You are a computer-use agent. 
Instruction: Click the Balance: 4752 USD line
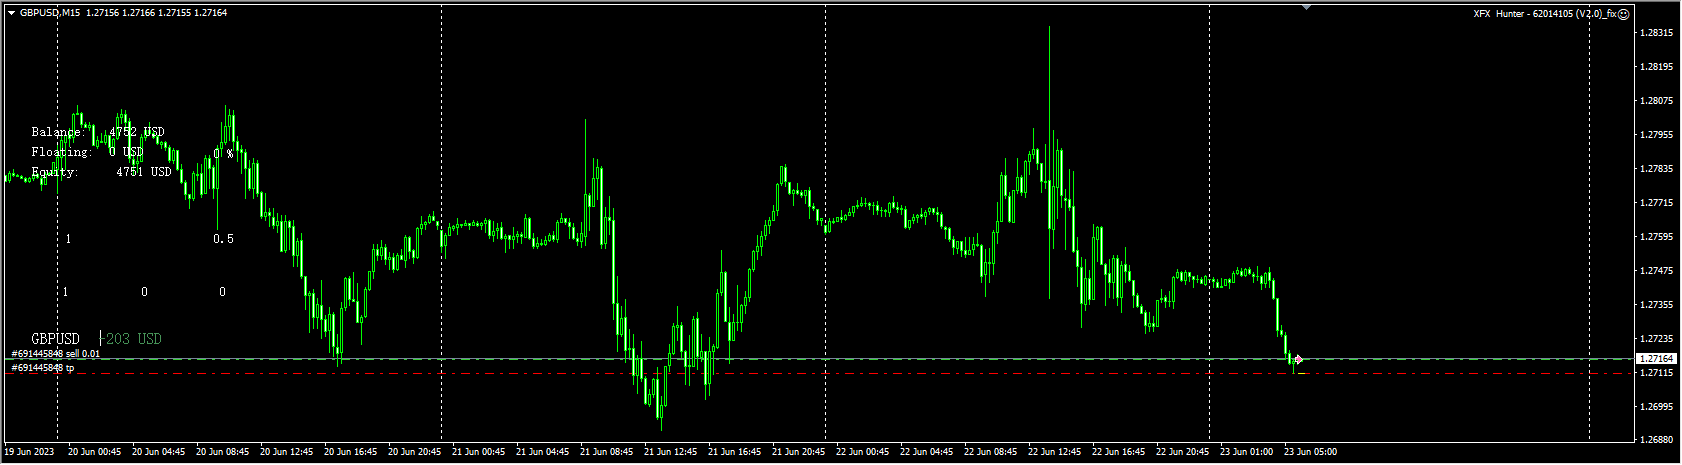pos(98,132)
